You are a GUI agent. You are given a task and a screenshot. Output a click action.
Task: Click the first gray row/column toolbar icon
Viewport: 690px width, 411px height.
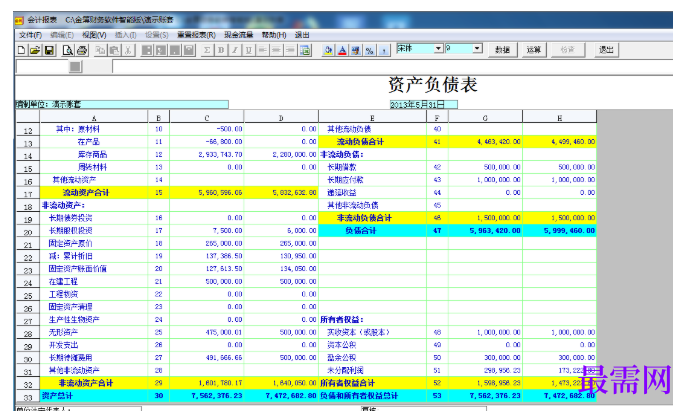pyautogui.click(x=147, y=50)
